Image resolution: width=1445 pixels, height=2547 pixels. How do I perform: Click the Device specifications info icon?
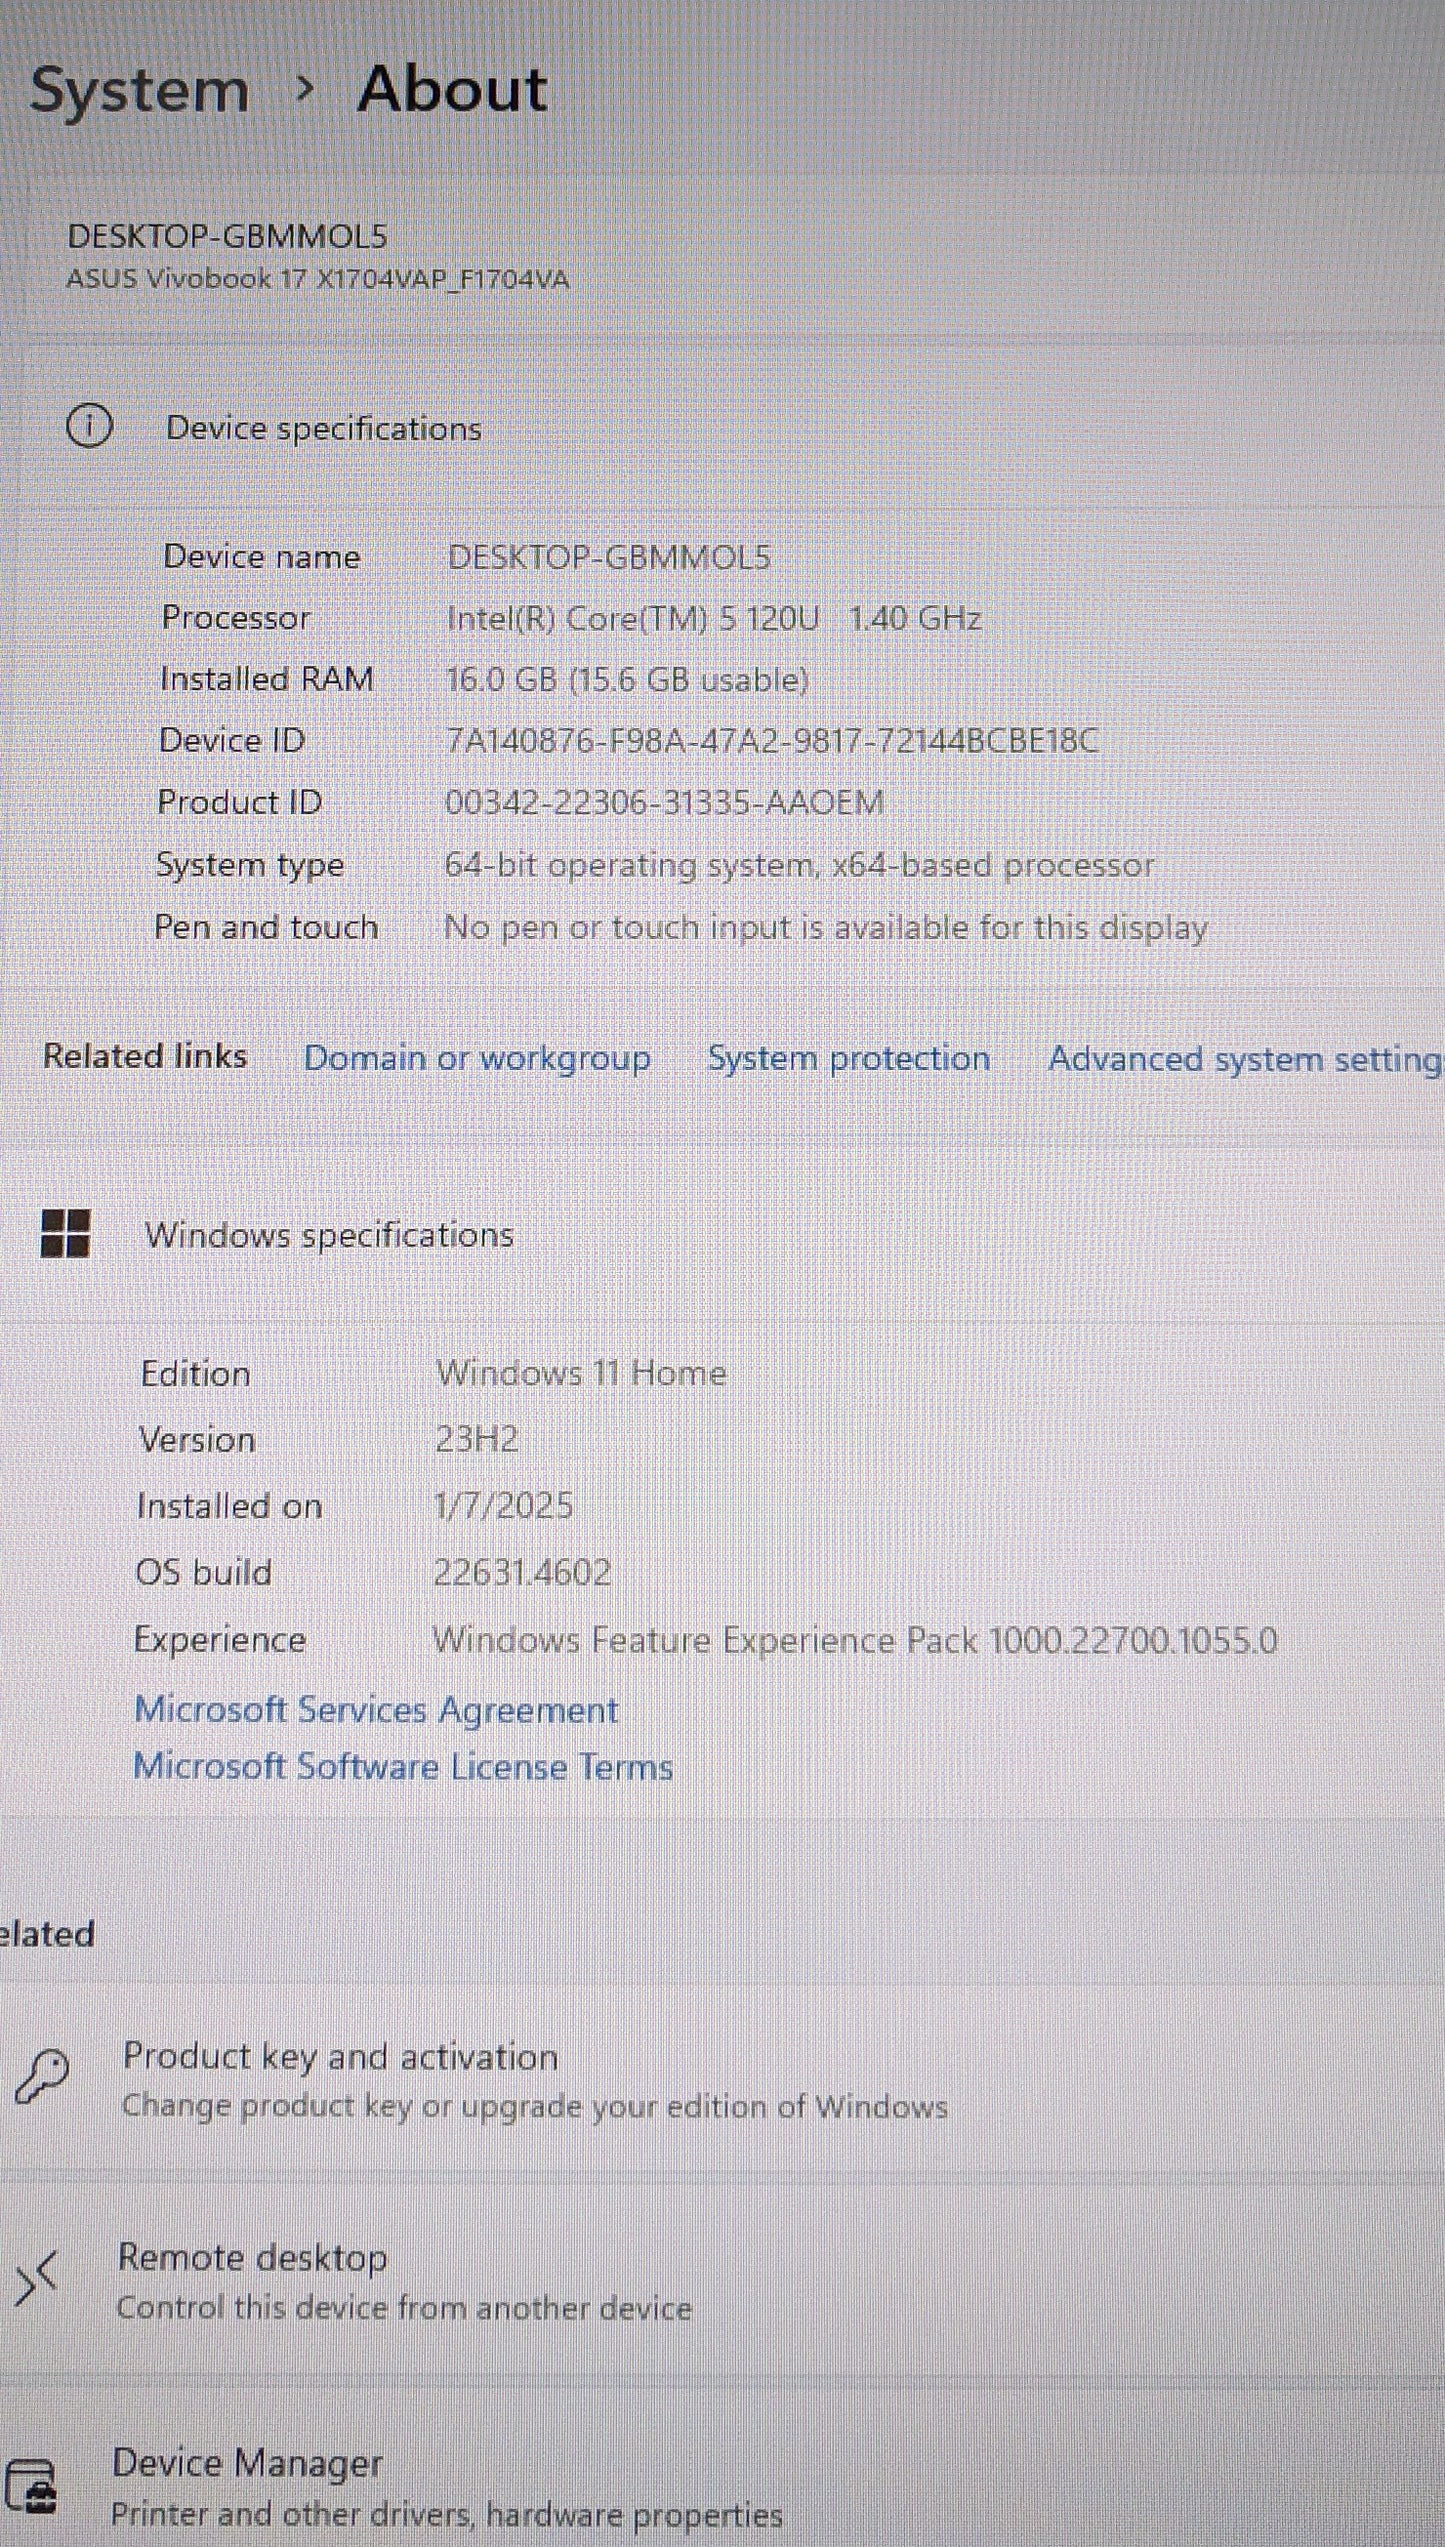click(89, 427)
